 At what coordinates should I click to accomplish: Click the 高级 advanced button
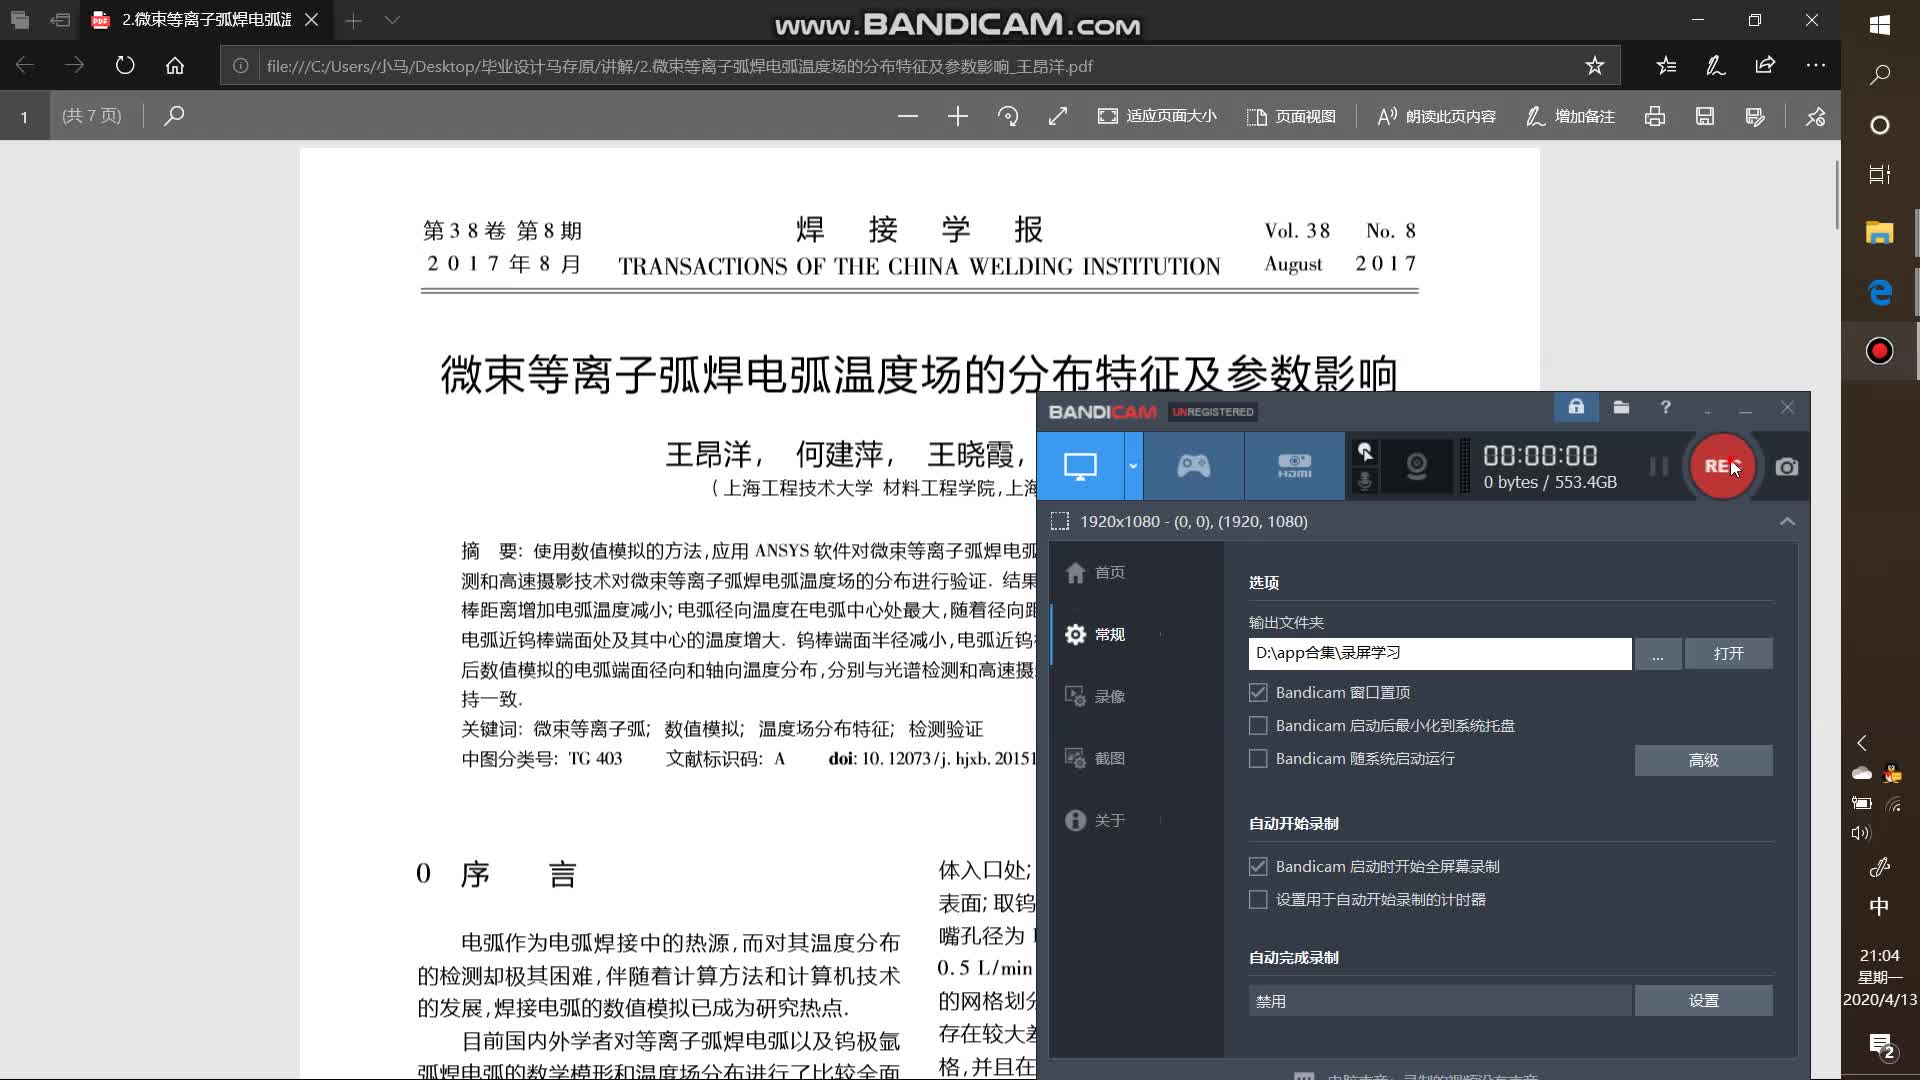tap(1703, 760)
